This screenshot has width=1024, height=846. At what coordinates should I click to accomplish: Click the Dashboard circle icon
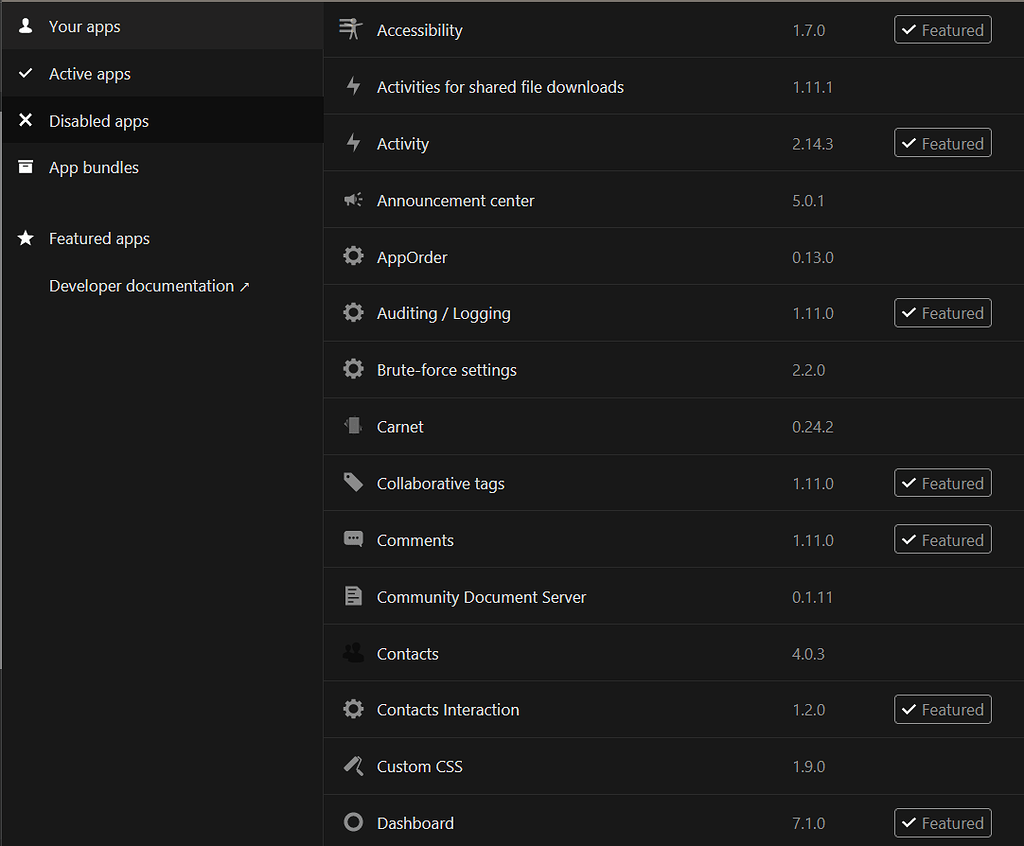353,823
